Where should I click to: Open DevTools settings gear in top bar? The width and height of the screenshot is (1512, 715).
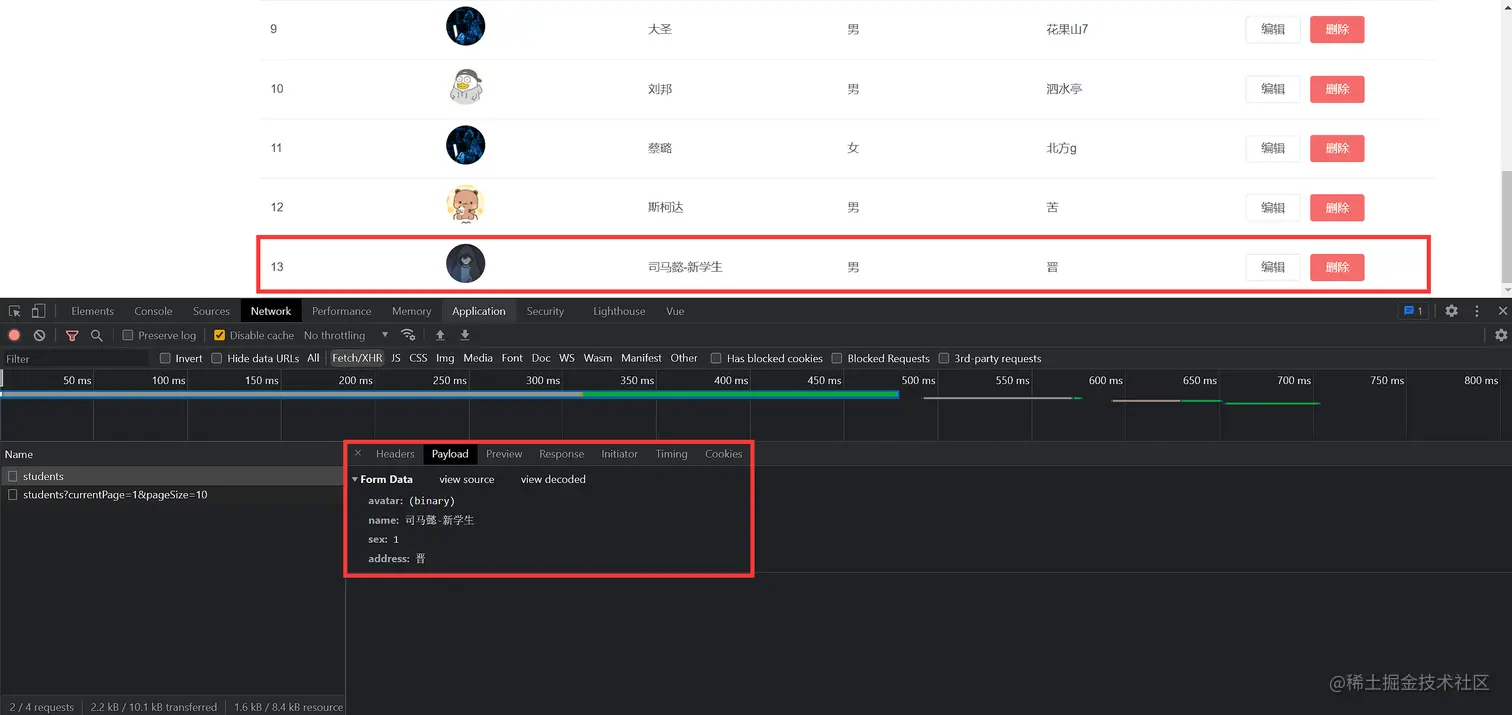coord(1451,311)
